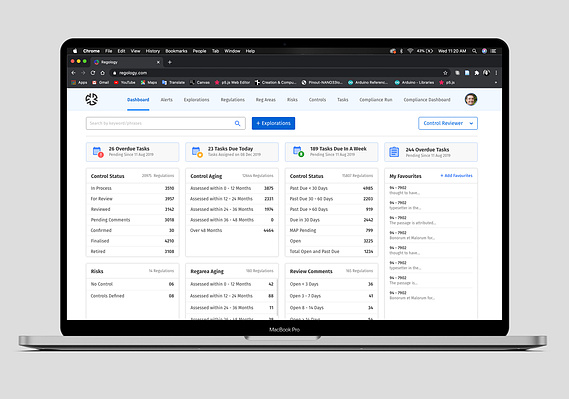This screenshot has width=569, height=399.
Task: Click the + Explorations button
Action: [273, 123]
